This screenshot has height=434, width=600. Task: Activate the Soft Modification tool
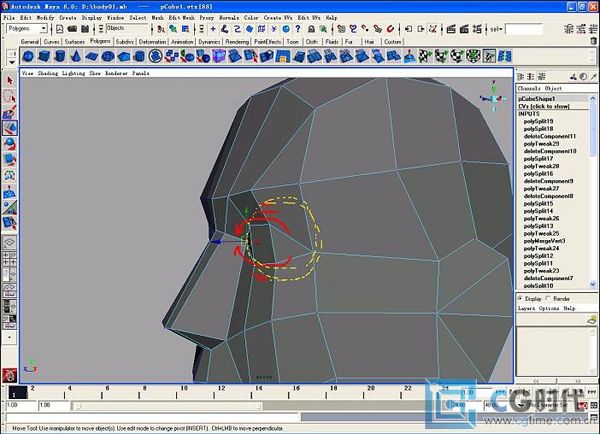pyautogui.click(x=10, y=191)
